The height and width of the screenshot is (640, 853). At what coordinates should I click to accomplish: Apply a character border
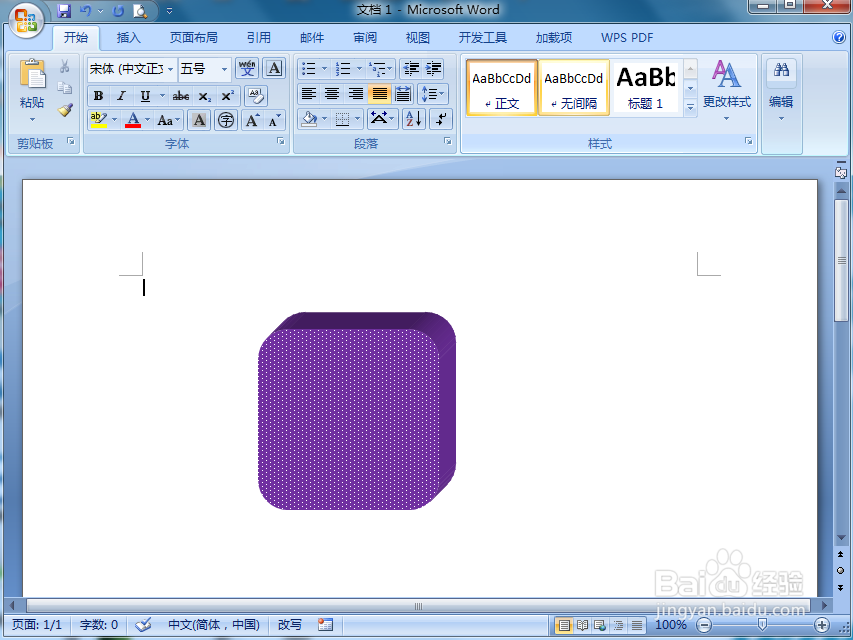coord(275,69)
